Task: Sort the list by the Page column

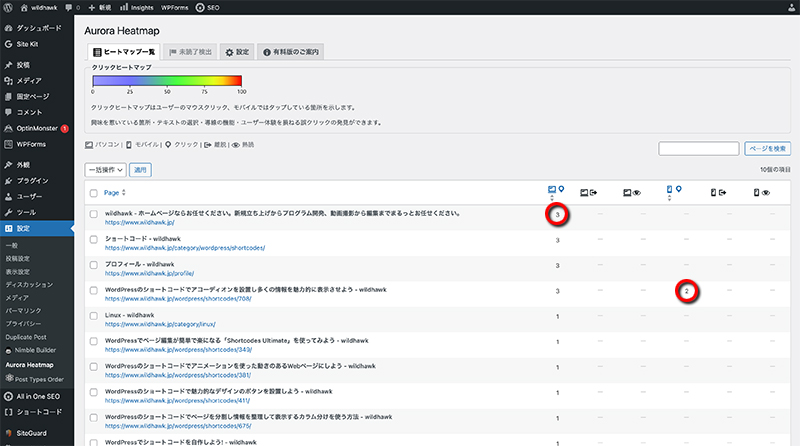Action: coord(112,192)
